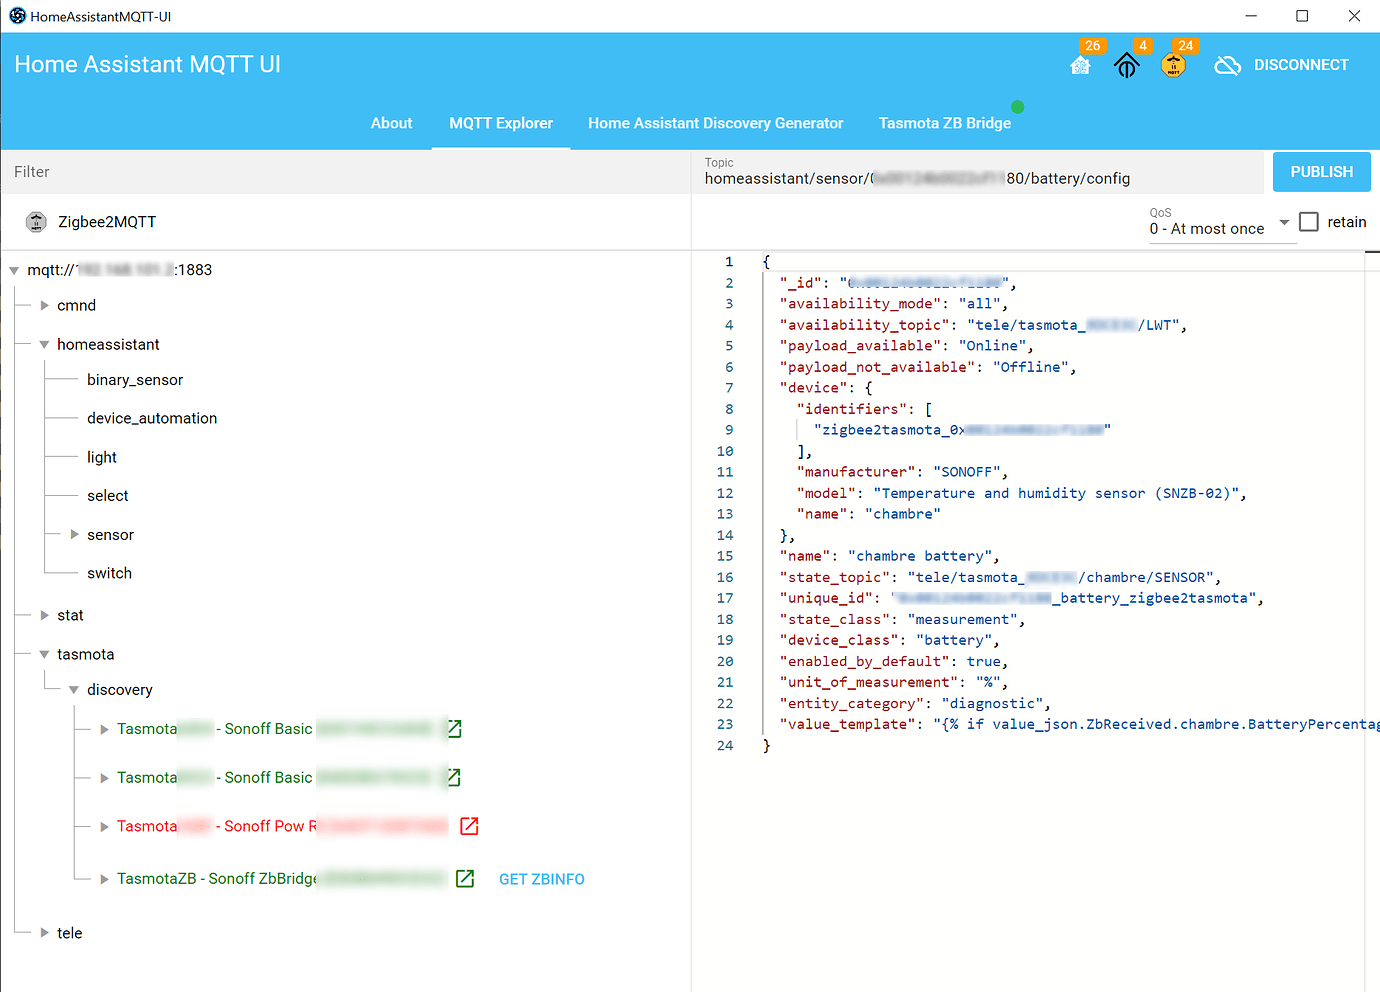Select the binary_sensor tree item
Viewport: 1380px width, 992px height.
pyautogui.click(x=135, y=380)
